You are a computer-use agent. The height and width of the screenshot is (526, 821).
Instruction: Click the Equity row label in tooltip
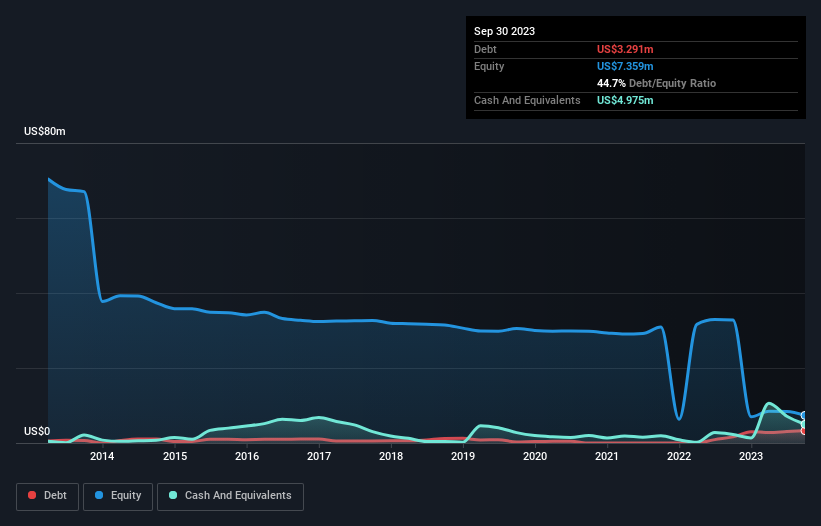coord(489,66)
